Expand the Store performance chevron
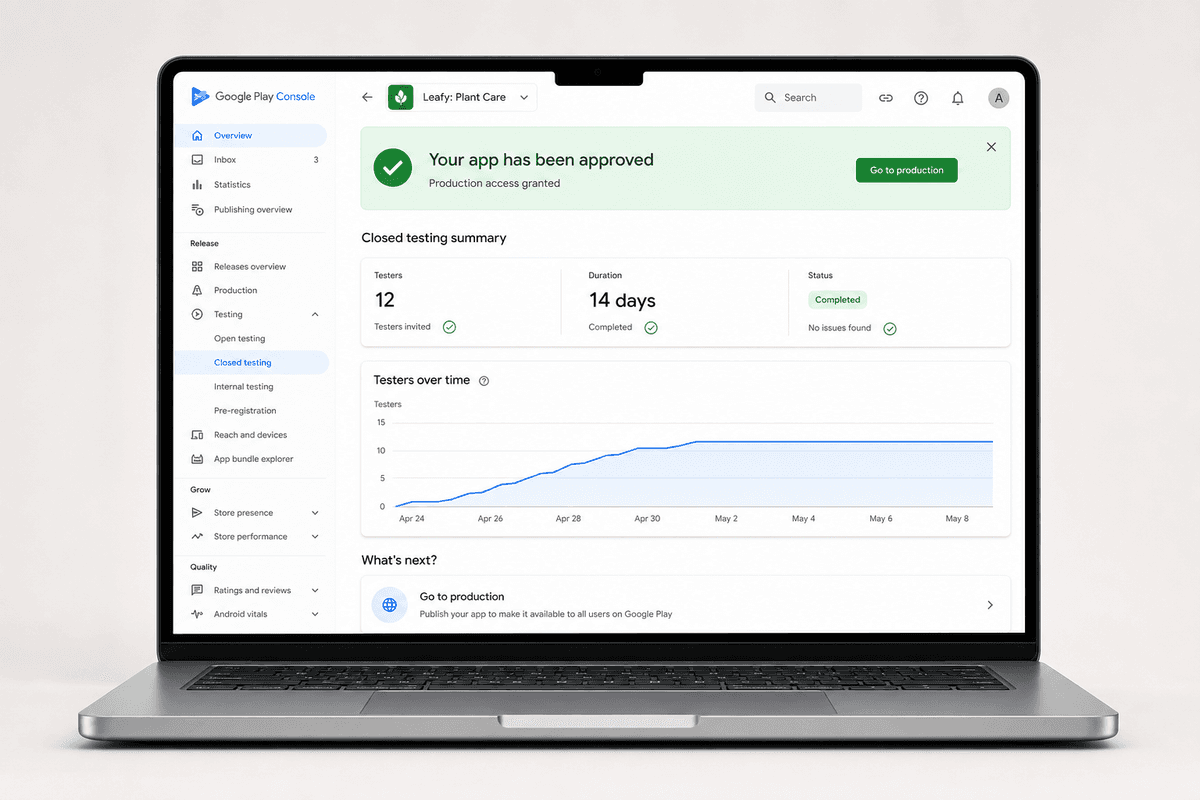The width and height of the screenshot is (1200, 800). 315,537
